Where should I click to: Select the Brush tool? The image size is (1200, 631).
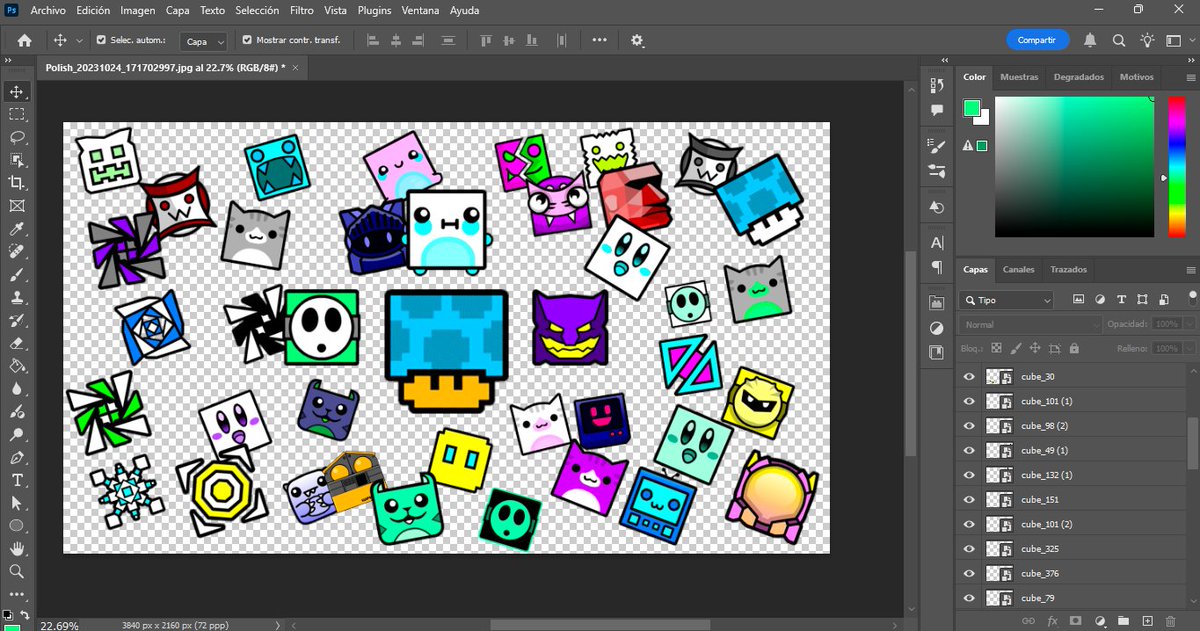pos(16,275)
